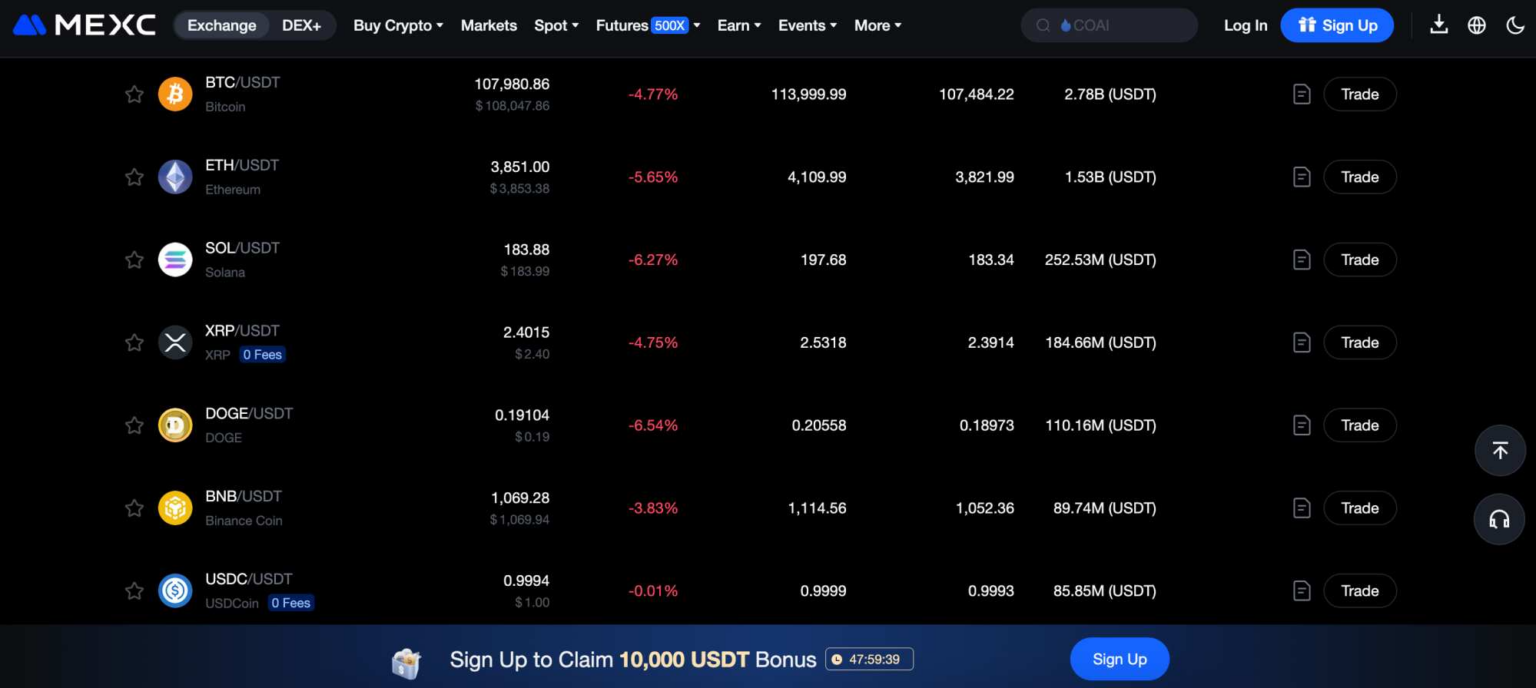
Task: Click Log In link
Action: click(x=1245, y=25)
